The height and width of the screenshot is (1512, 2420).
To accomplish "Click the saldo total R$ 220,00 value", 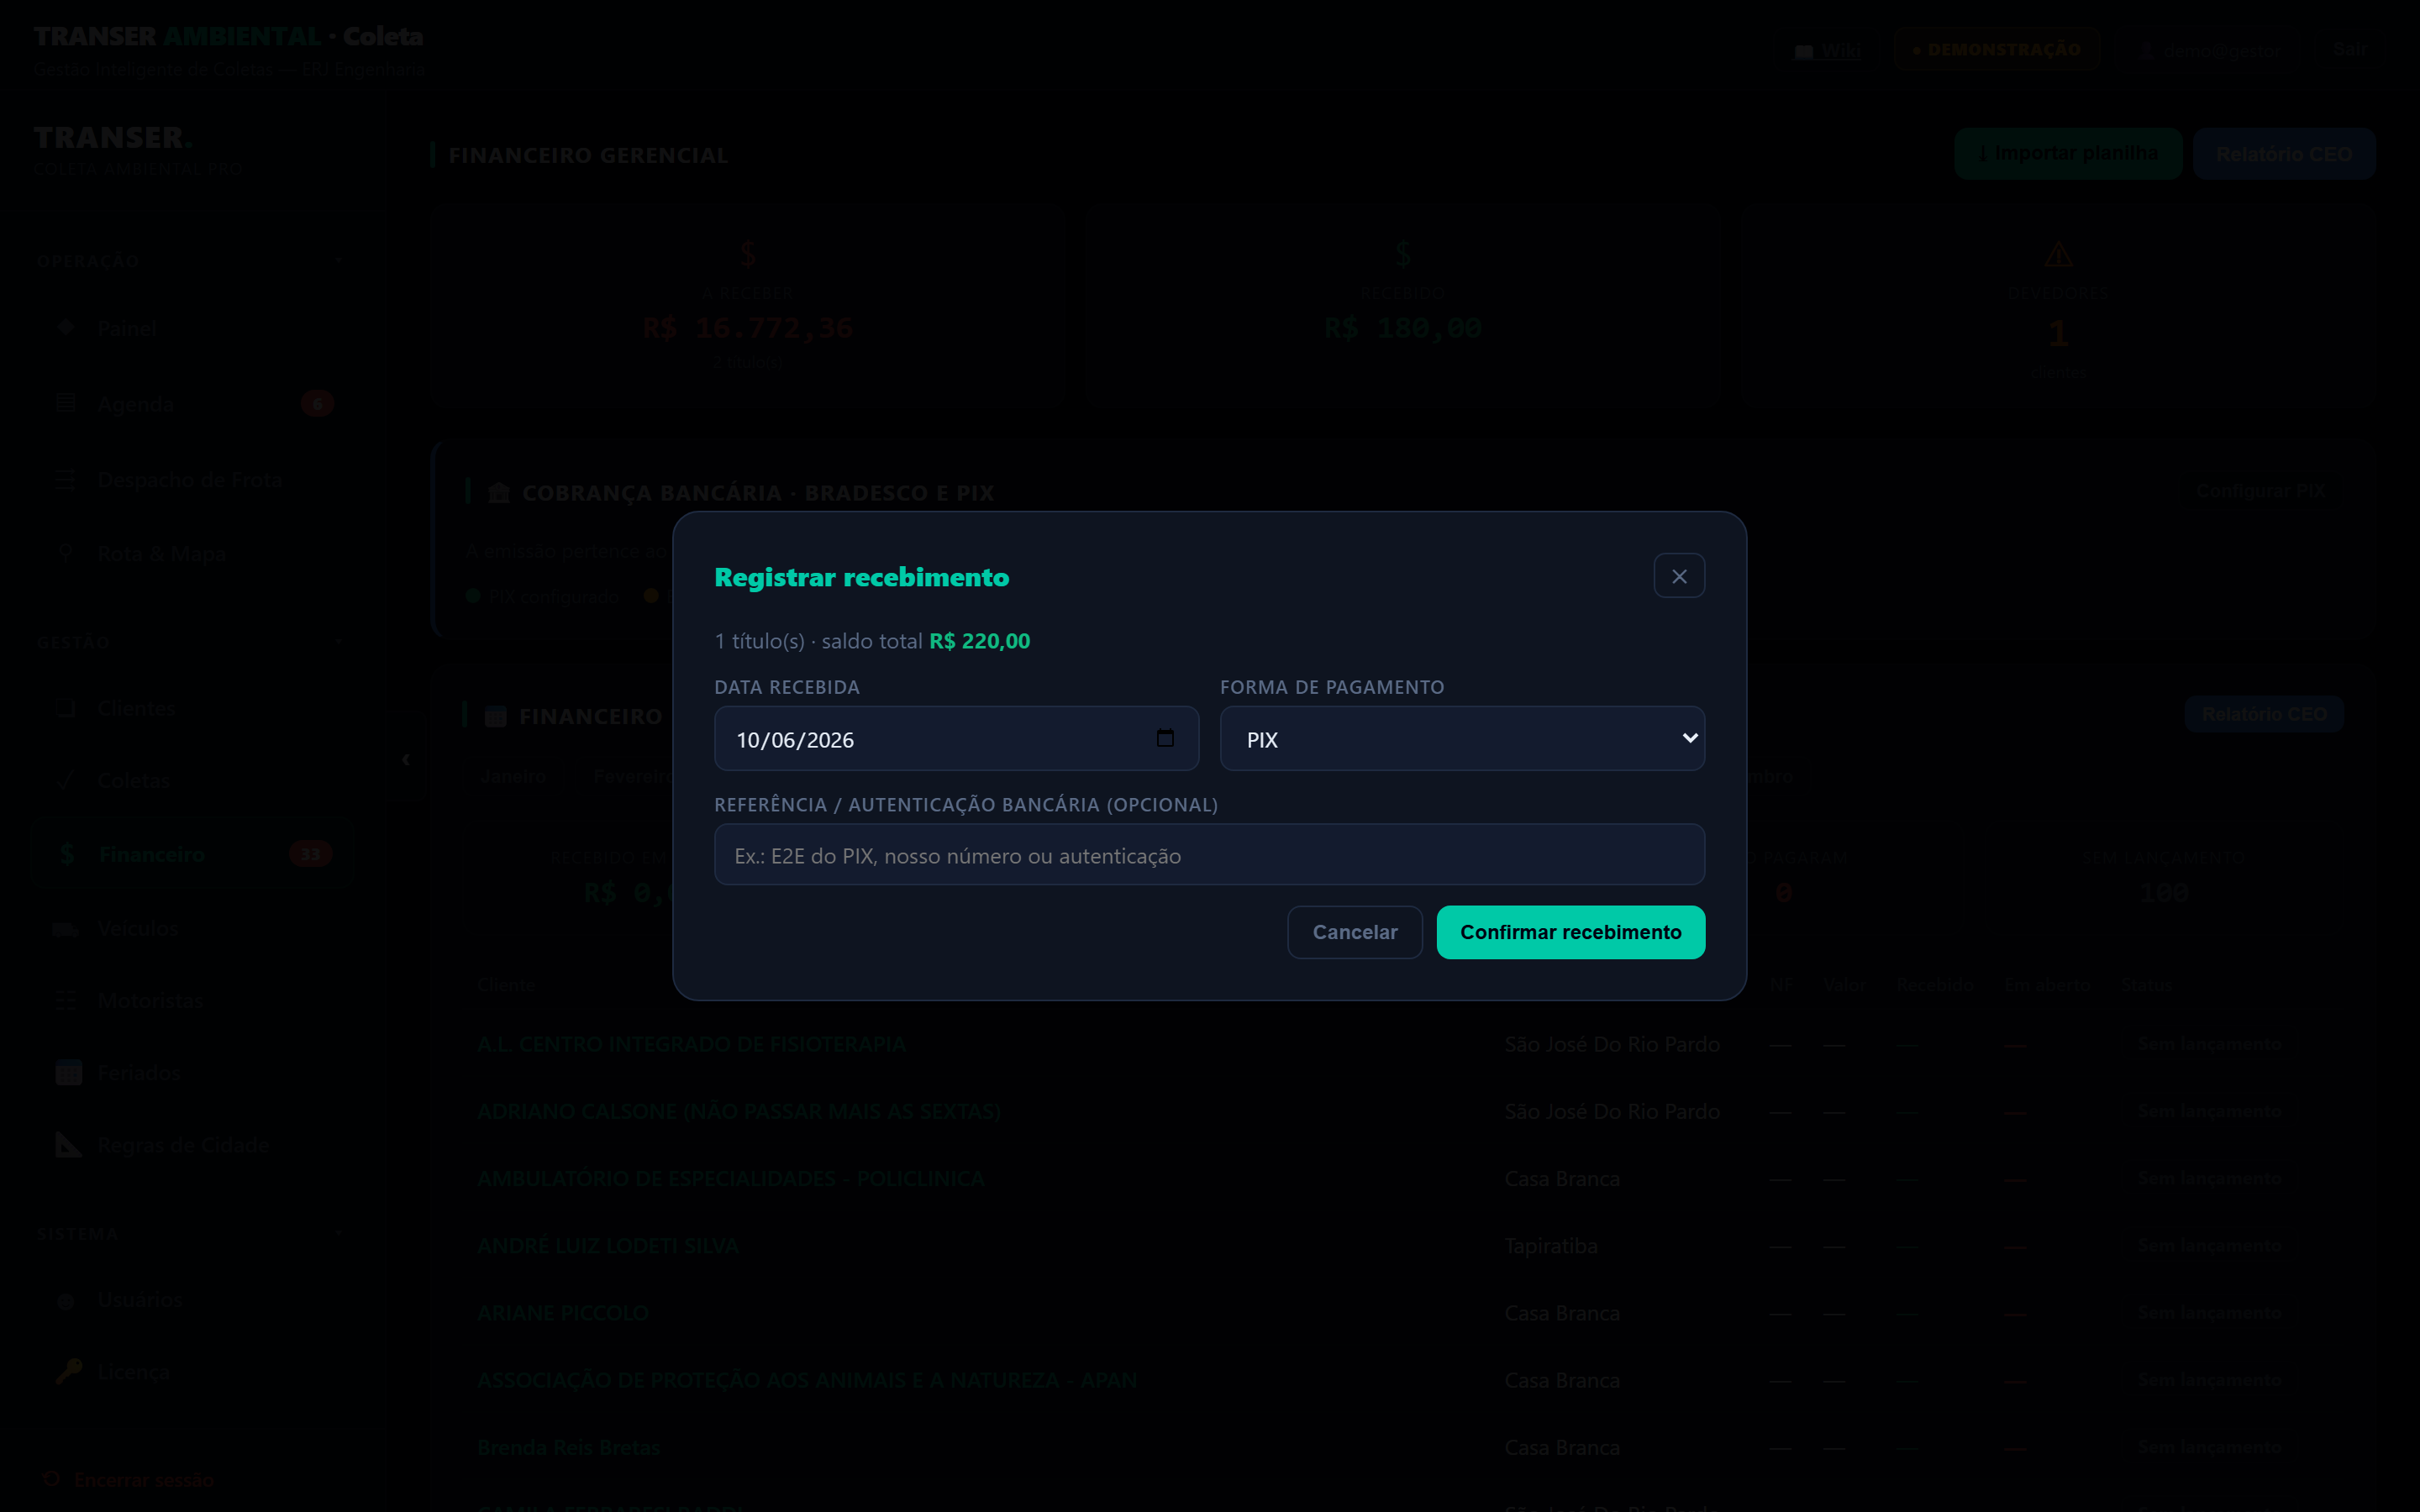I will [x=979, y=641].
